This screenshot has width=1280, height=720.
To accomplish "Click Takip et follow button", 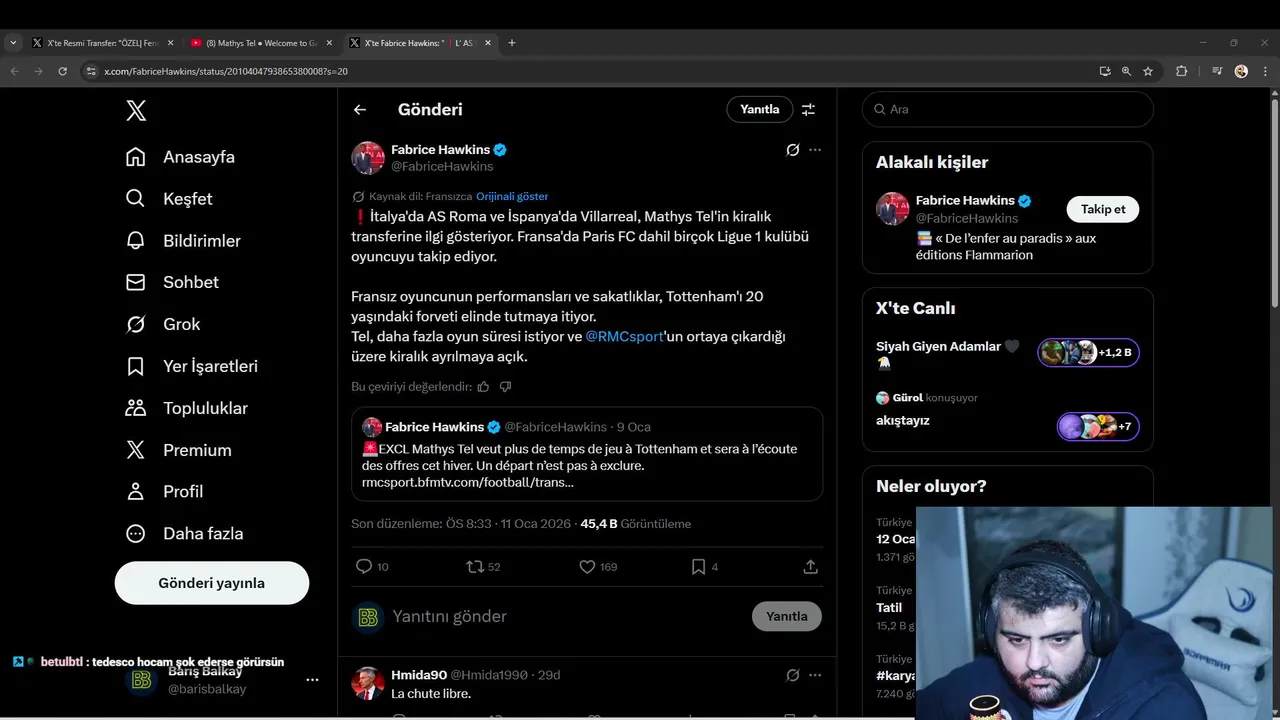I will click(1103, 209).
